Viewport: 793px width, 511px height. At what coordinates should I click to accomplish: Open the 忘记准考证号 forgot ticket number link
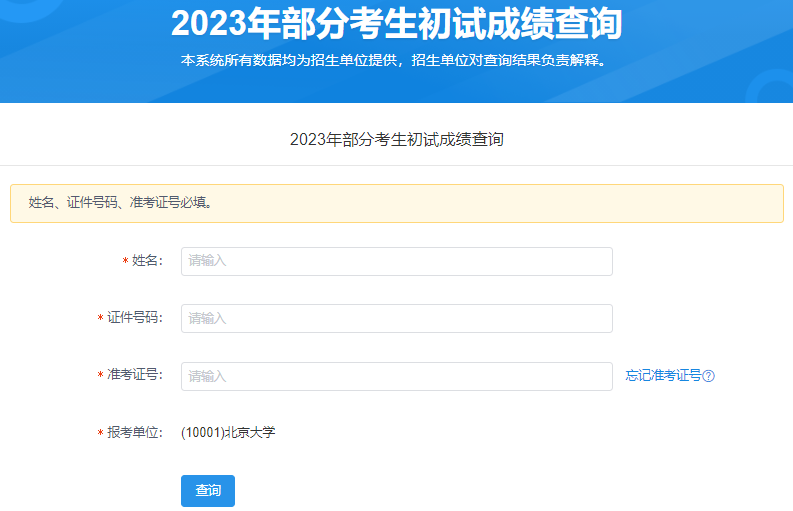pyautogui.click(x=663, y=375)
